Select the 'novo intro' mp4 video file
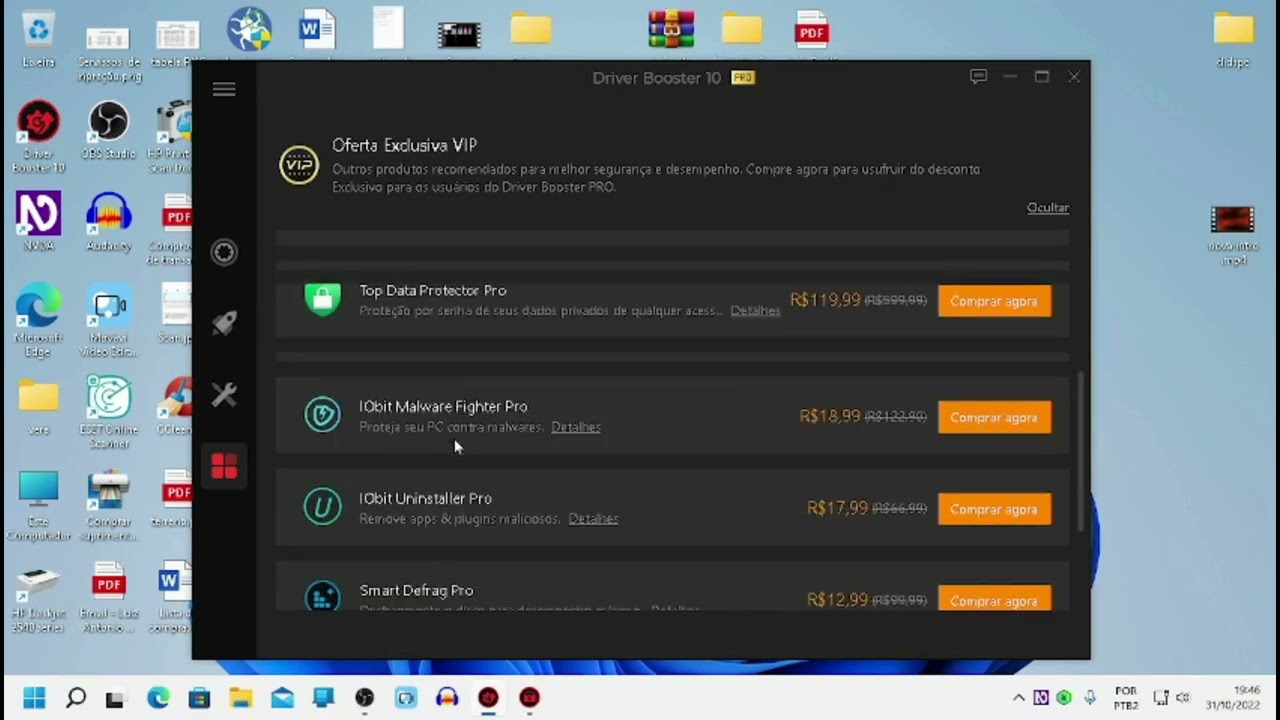 [1232, 234]
